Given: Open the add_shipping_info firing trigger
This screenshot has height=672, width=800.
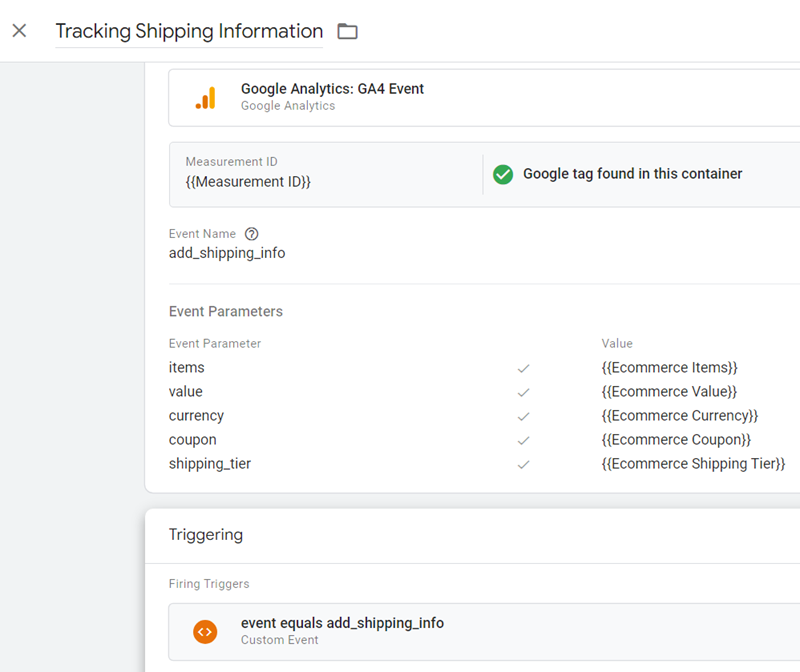Looking at the screenshot, I should (x=342, y=623).
